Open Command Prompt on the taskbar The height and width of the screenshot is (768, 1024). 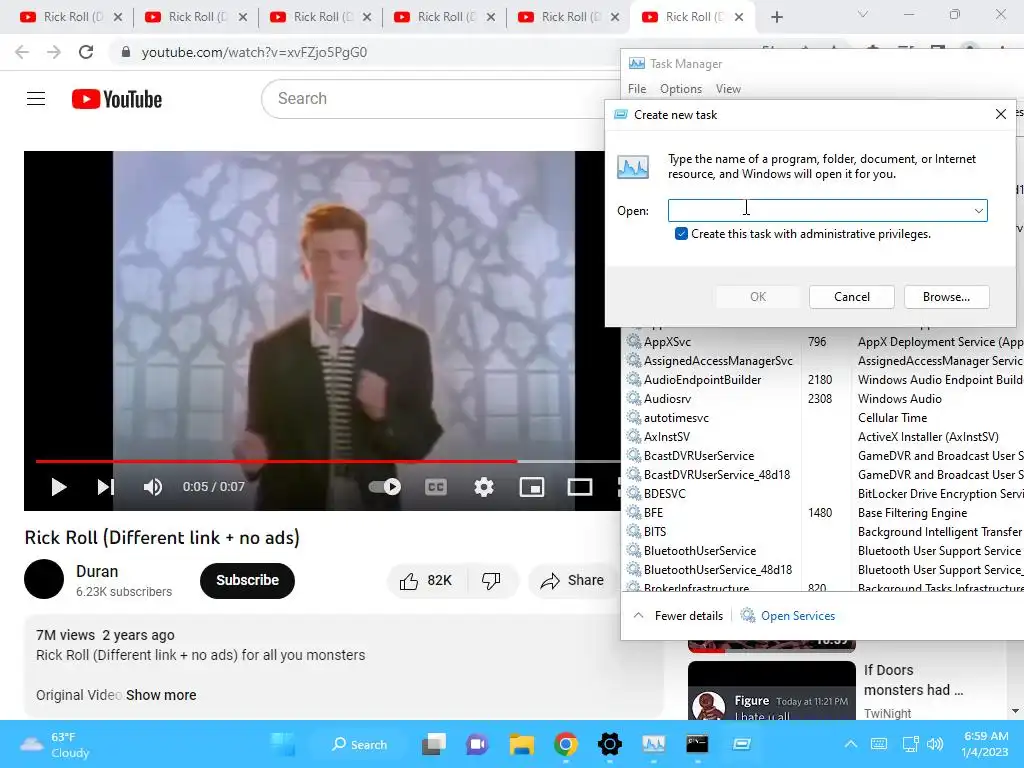click(697, 744)
